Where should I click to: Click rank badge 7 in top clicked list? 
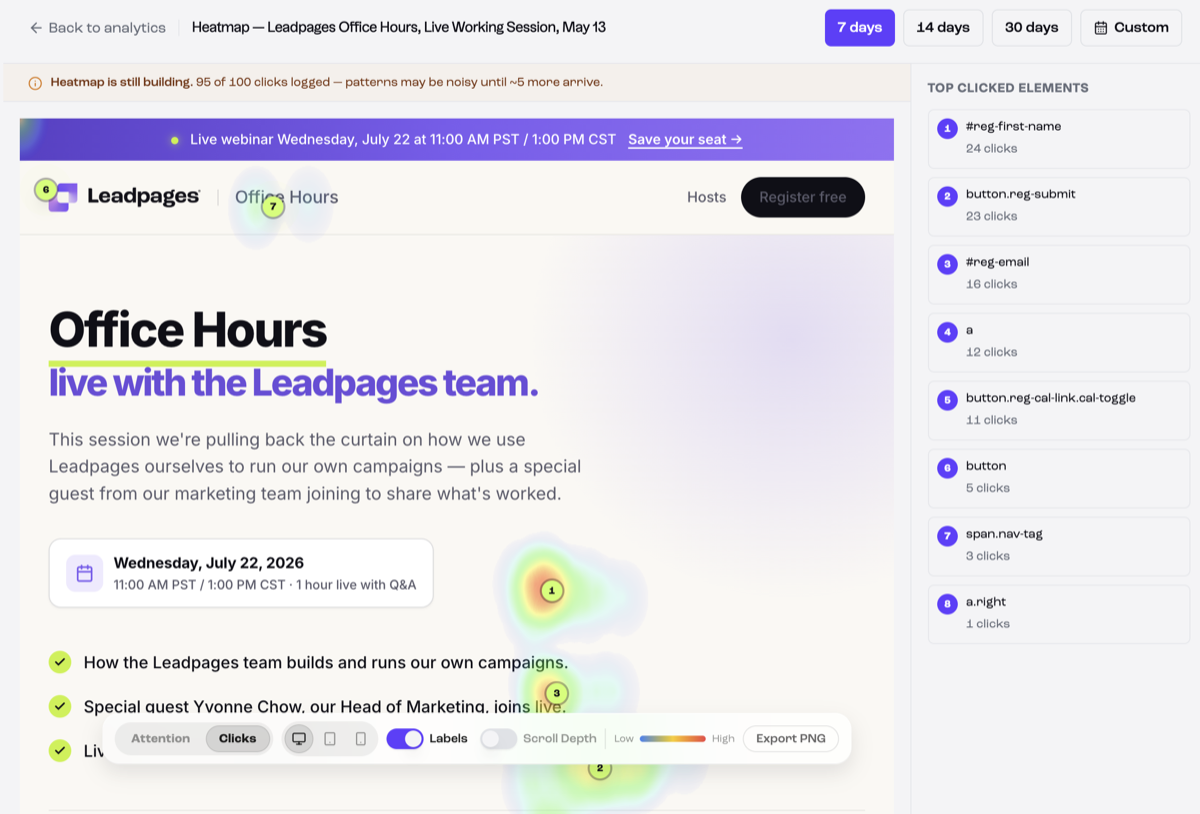click(947, 536)
